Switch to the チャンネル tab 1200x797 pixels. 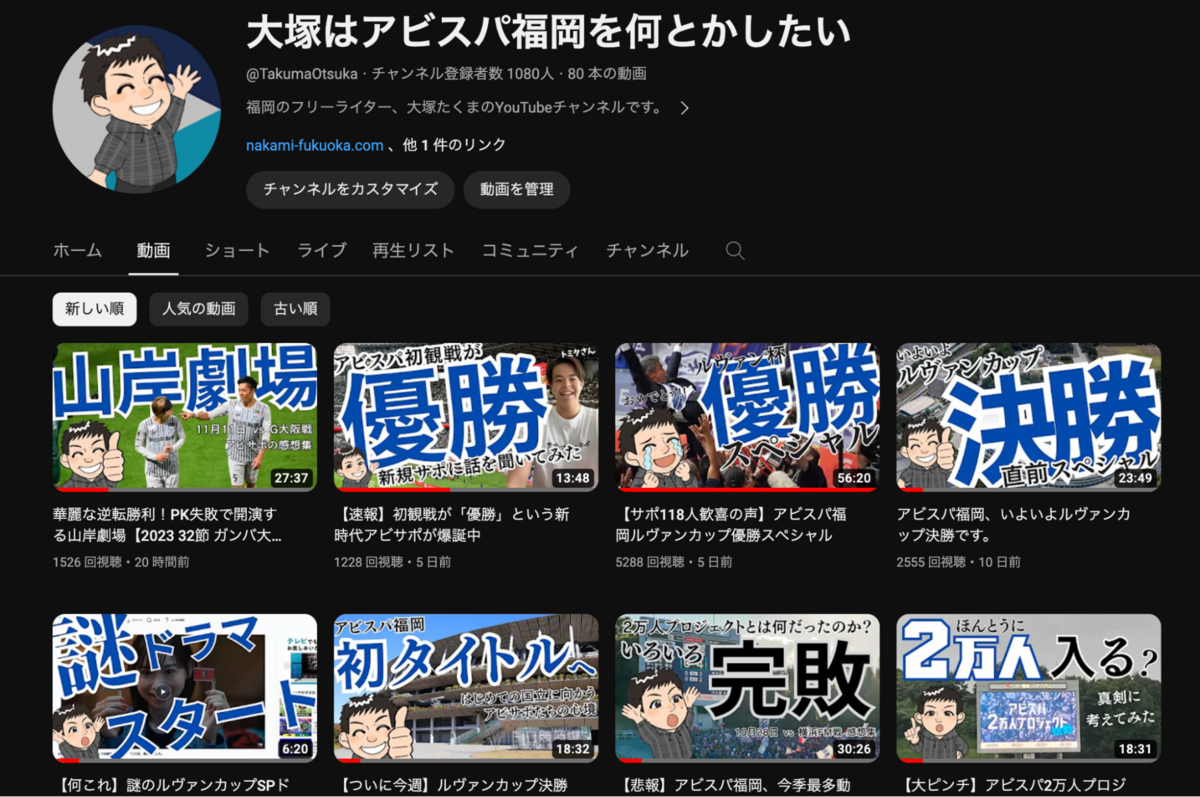pyautogui.click(x=647, y=251)
